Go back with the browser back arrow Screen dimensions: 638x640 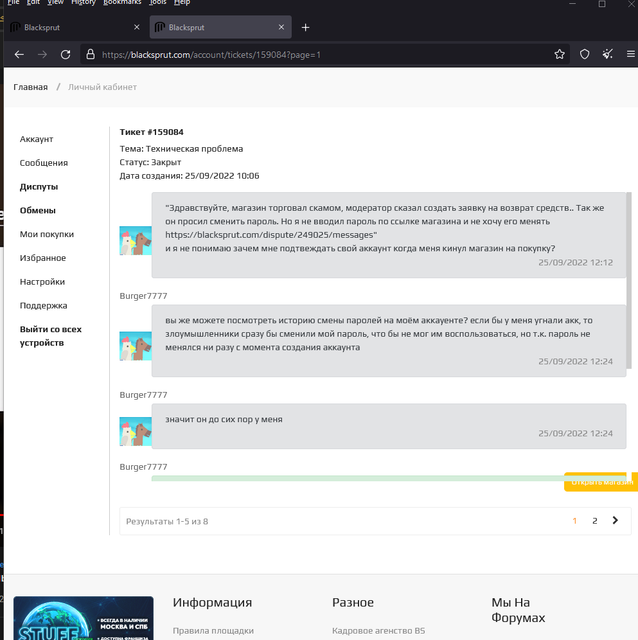click(19, 54)
